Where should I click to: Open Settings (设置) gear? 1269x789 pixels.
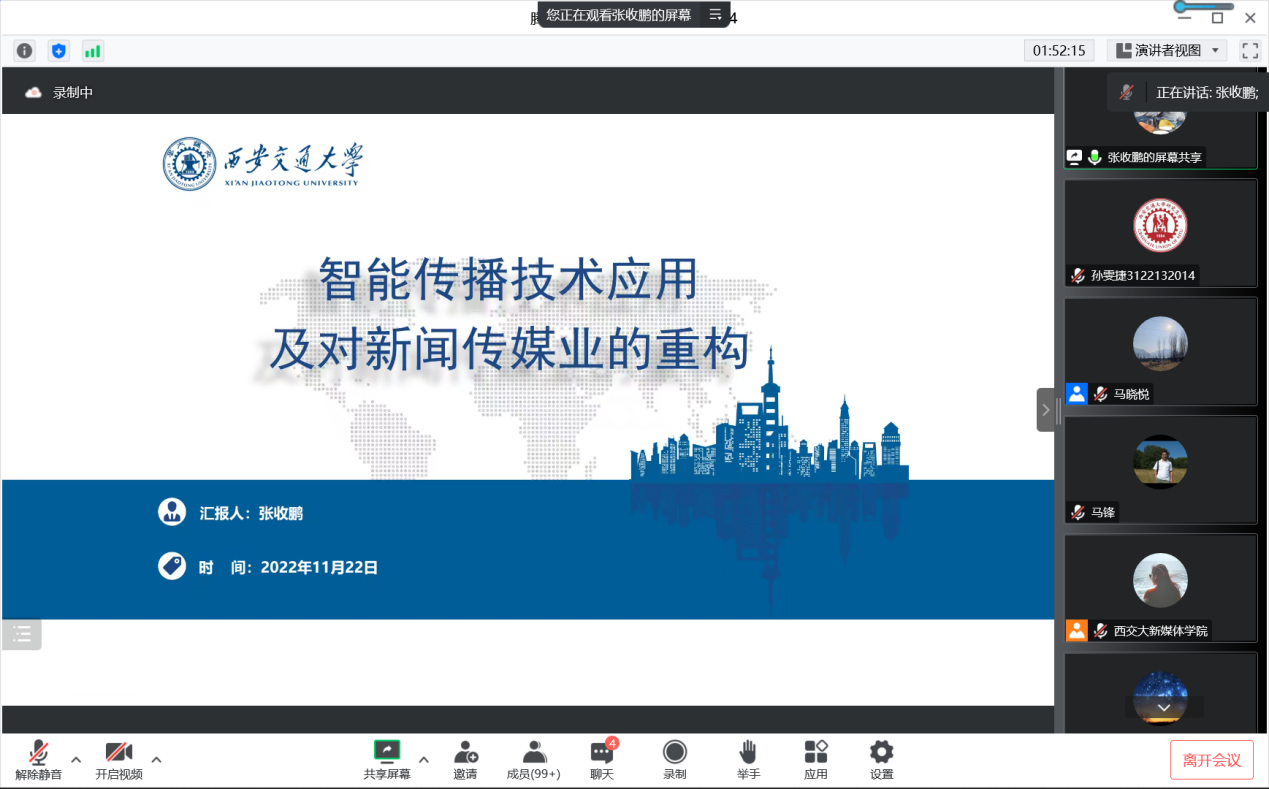[x=881, y=760]
